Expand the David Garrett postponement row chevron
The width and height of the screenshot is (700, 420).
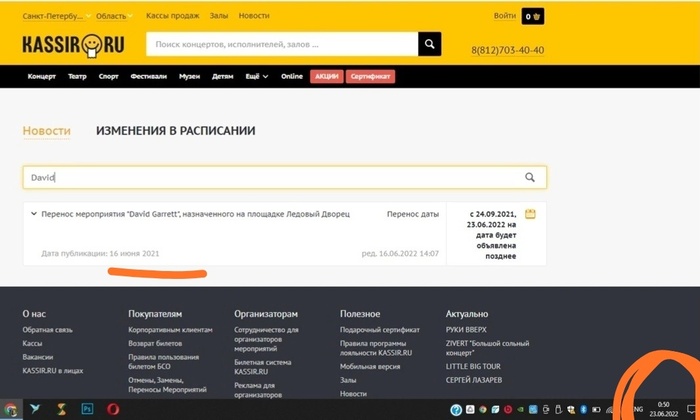(33, 214)
